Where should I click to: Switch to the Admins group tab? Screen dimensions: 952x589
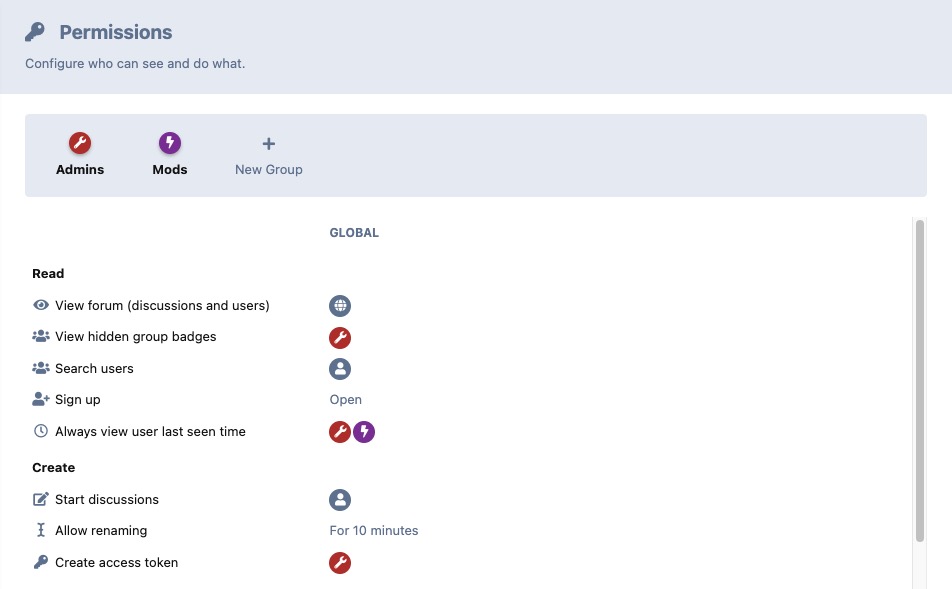[x=80, y=155]
